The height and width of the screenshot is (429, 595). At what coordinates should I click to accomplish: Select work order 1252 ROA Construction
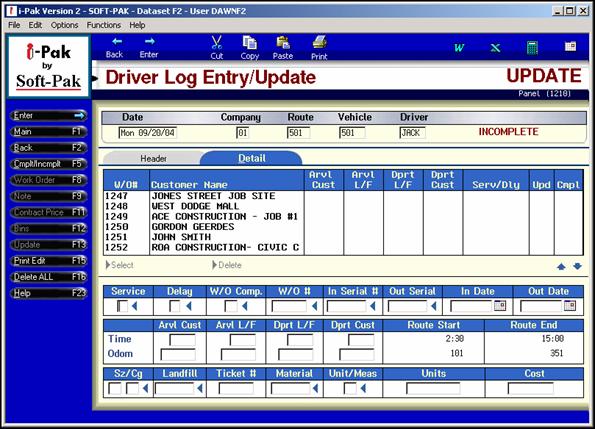[x=343, y=247]
